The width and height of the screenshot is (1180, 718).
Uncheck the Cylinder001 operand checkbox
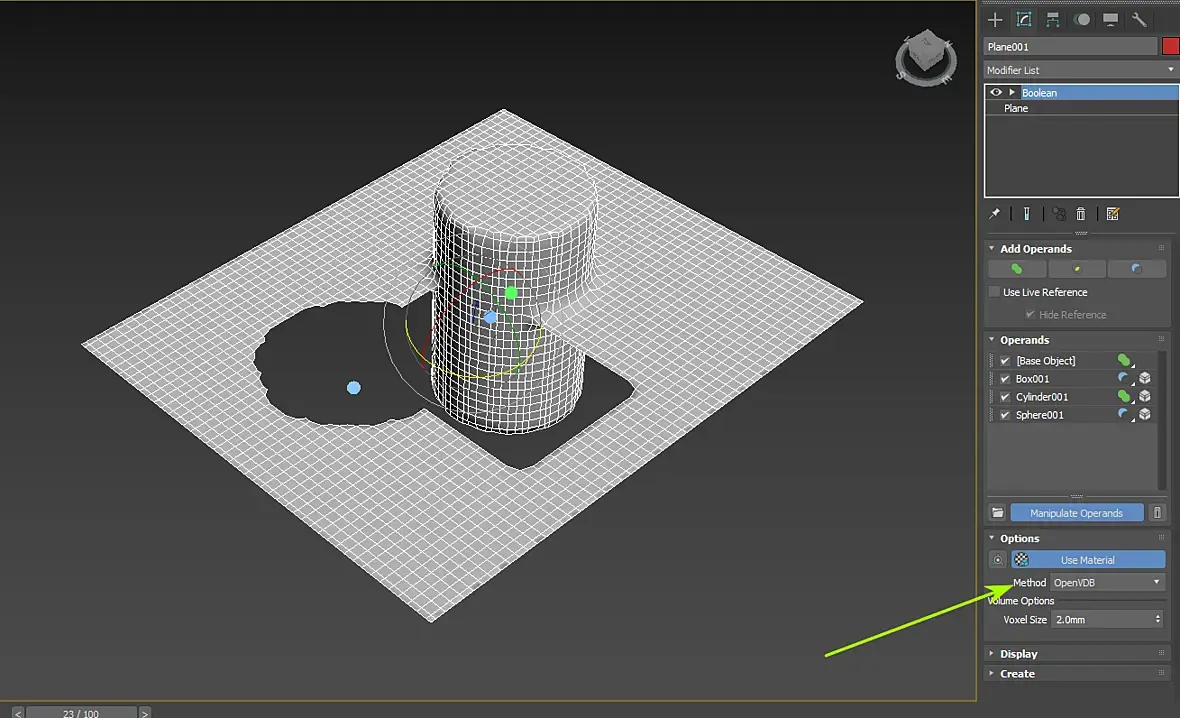[1005, 397]
